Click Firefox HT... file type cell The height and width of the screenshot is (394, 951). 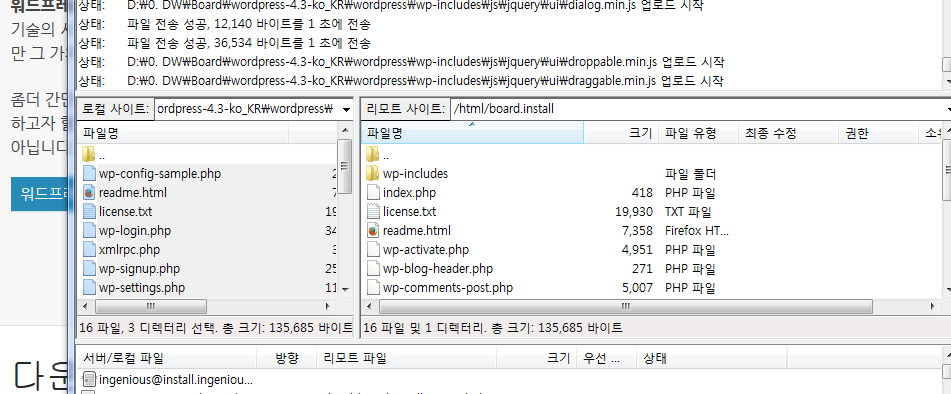(697, 230)
